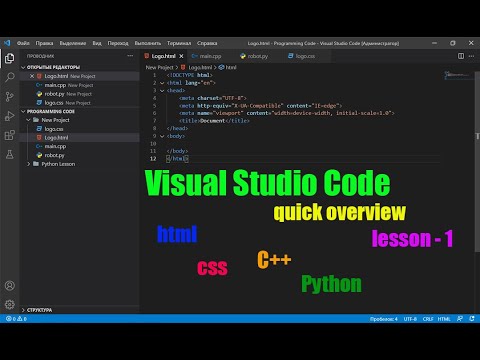The image size is (480, 360).
Task: Open the Search view in activity bar
Action: pos(10,77)
